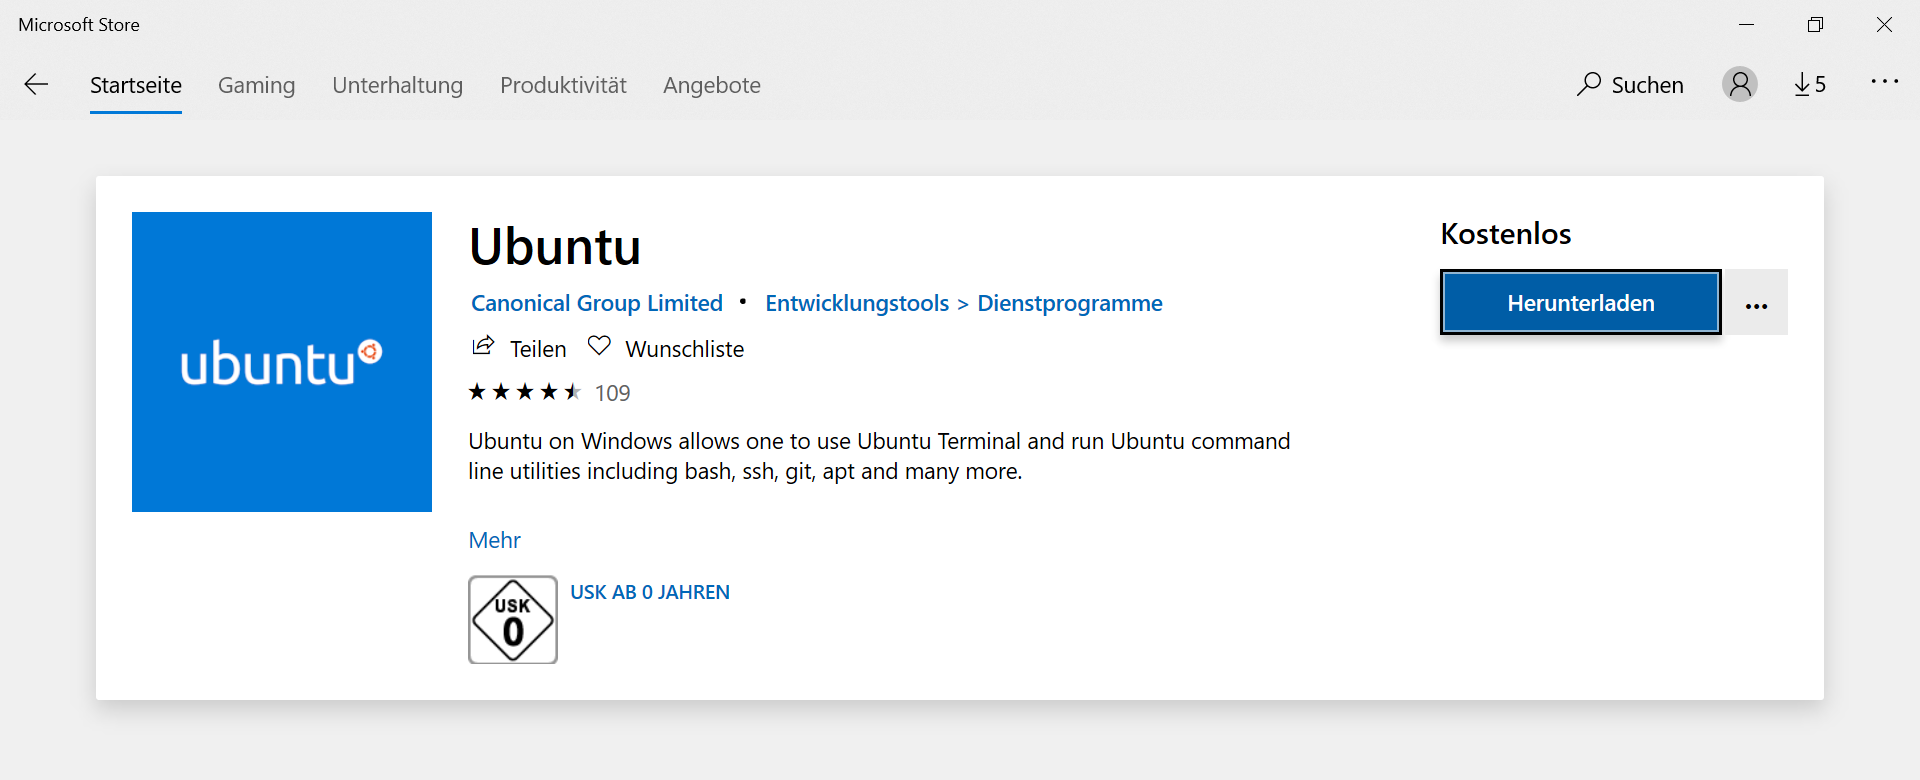The height and width of the screenshot is (780, 1920).
Task: Switch to the Gaming tab
Action: click(x=257, y=86)
